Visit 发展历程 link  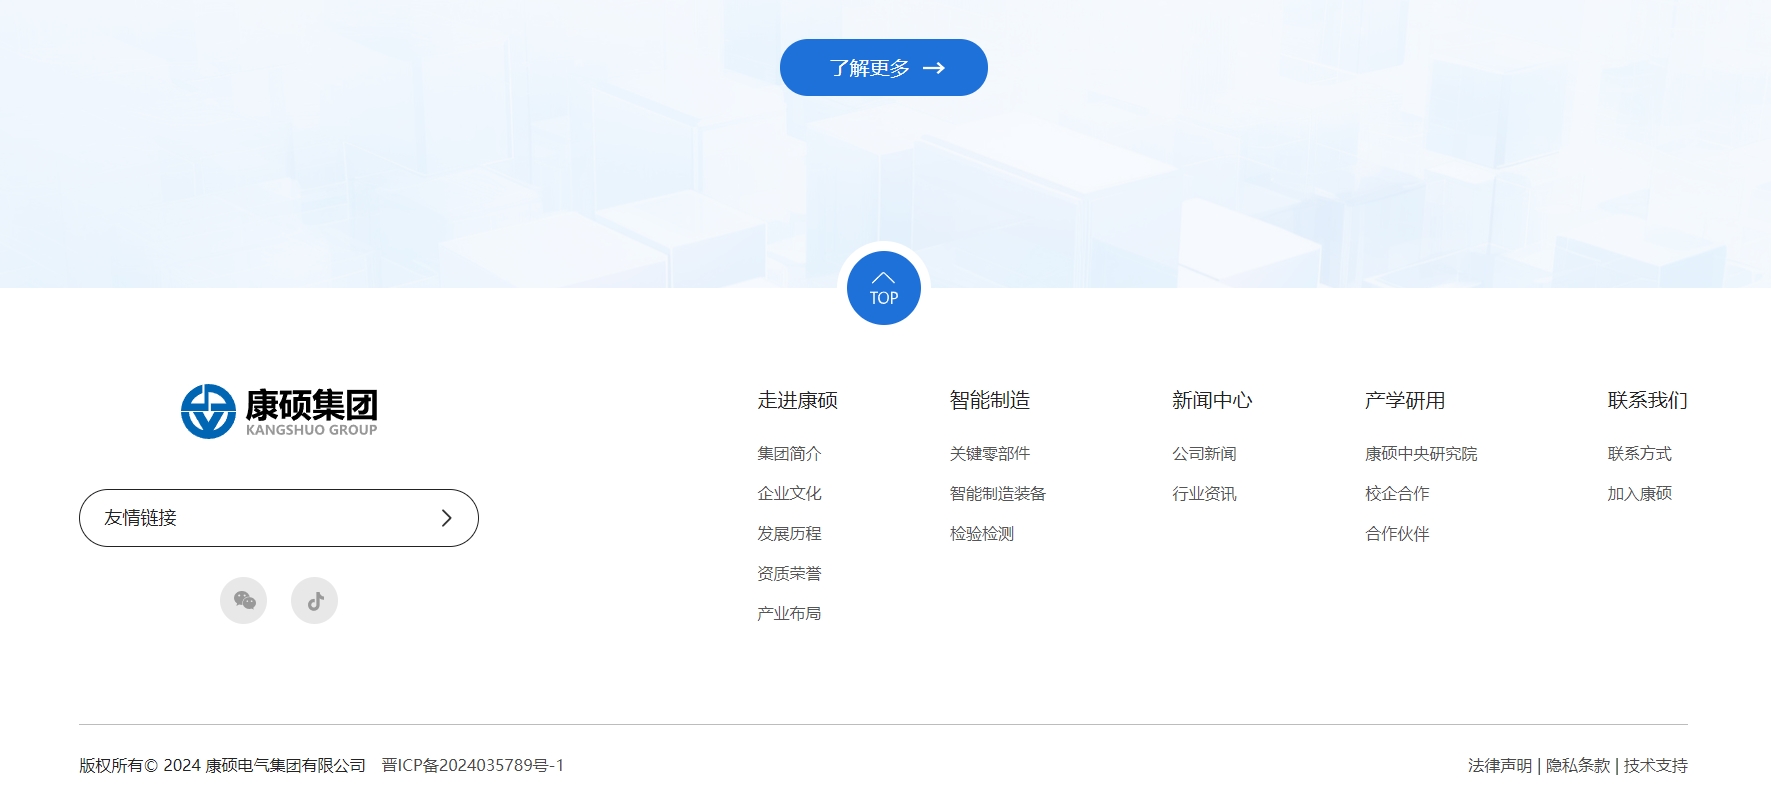(789, 534)
